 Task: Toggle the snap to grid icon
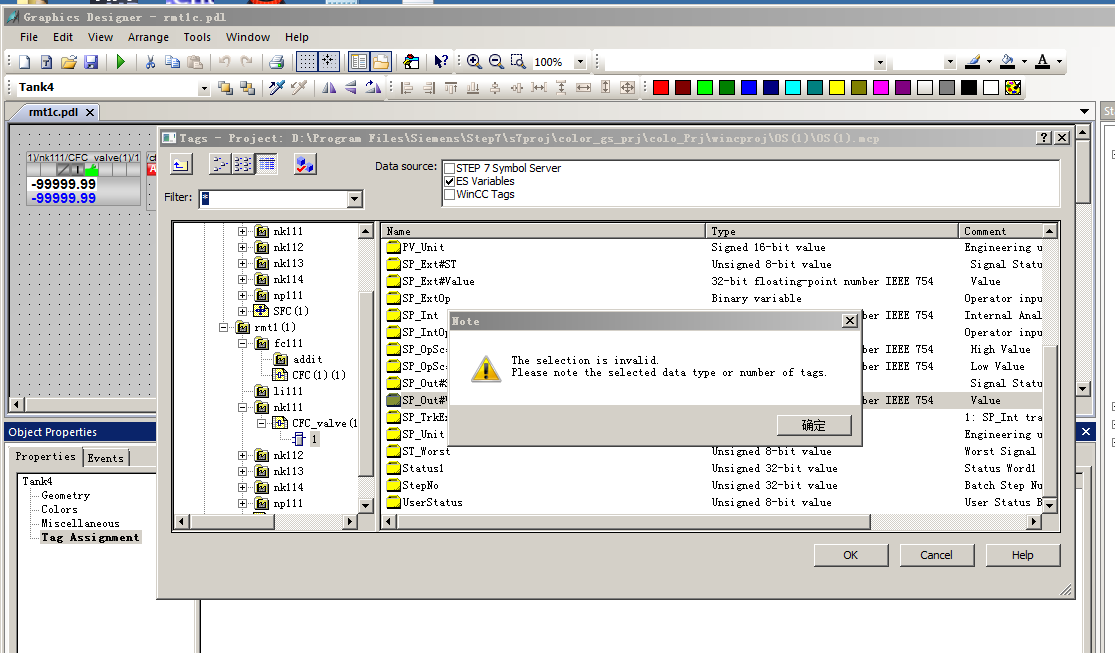[x=329, y=62]
